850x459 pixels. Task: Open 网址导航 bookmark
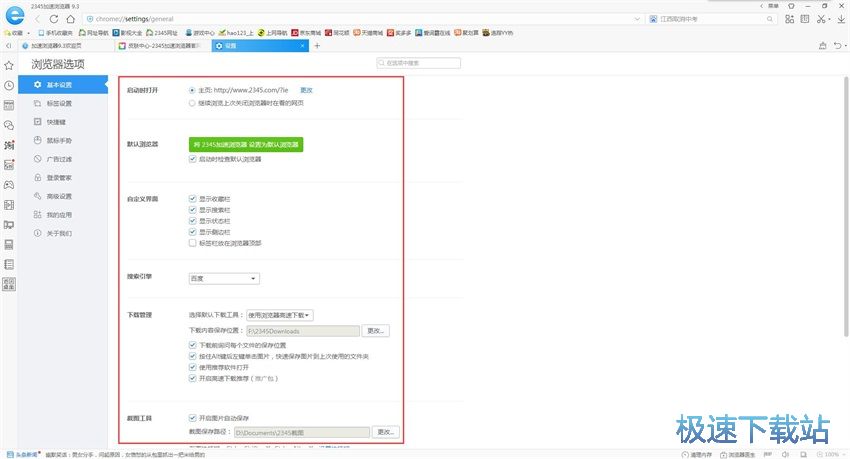[x=94, y=33]
